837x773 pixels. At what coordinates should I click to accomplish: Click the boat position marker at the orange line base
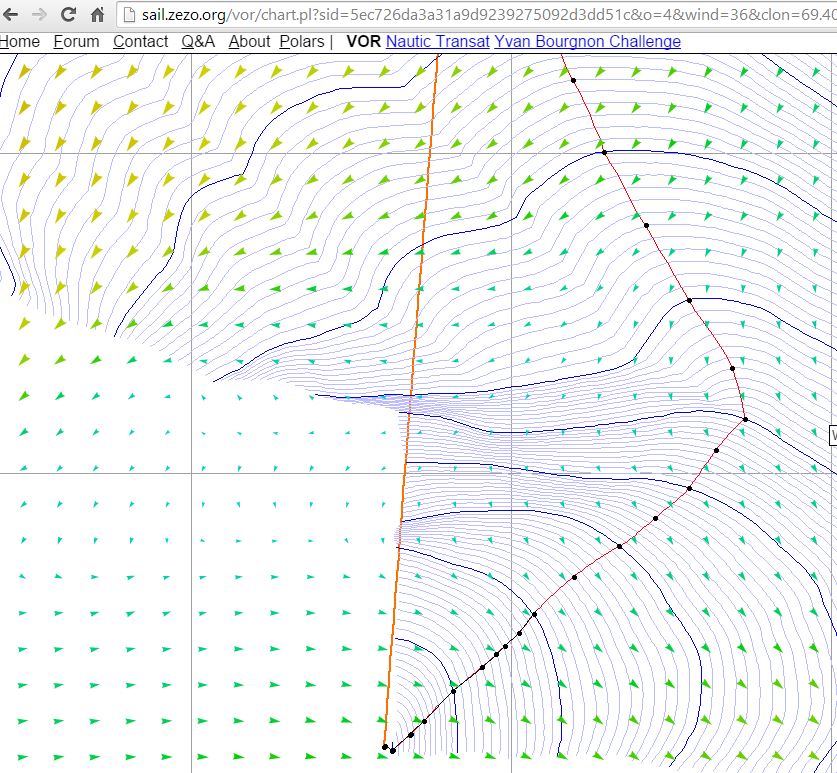click(385, 747)
